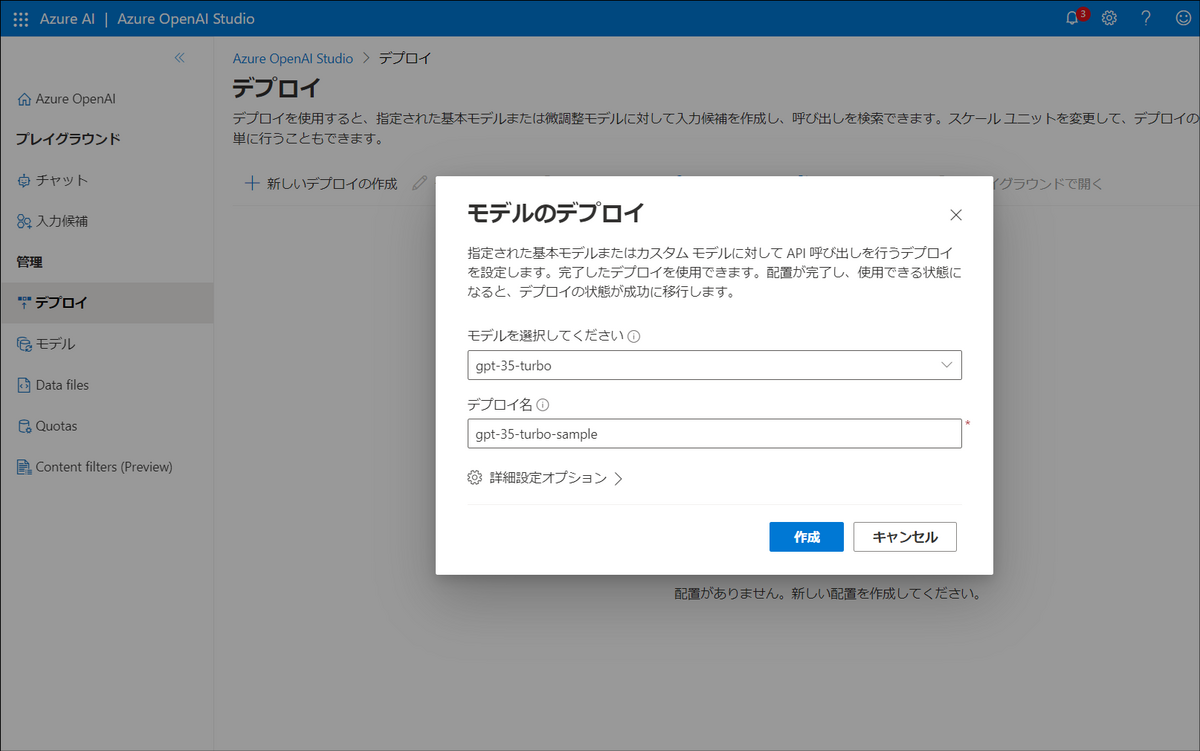Click the 入力候補 sidebar icon
The image size is (1200, 751).
(x=24, y=221)
